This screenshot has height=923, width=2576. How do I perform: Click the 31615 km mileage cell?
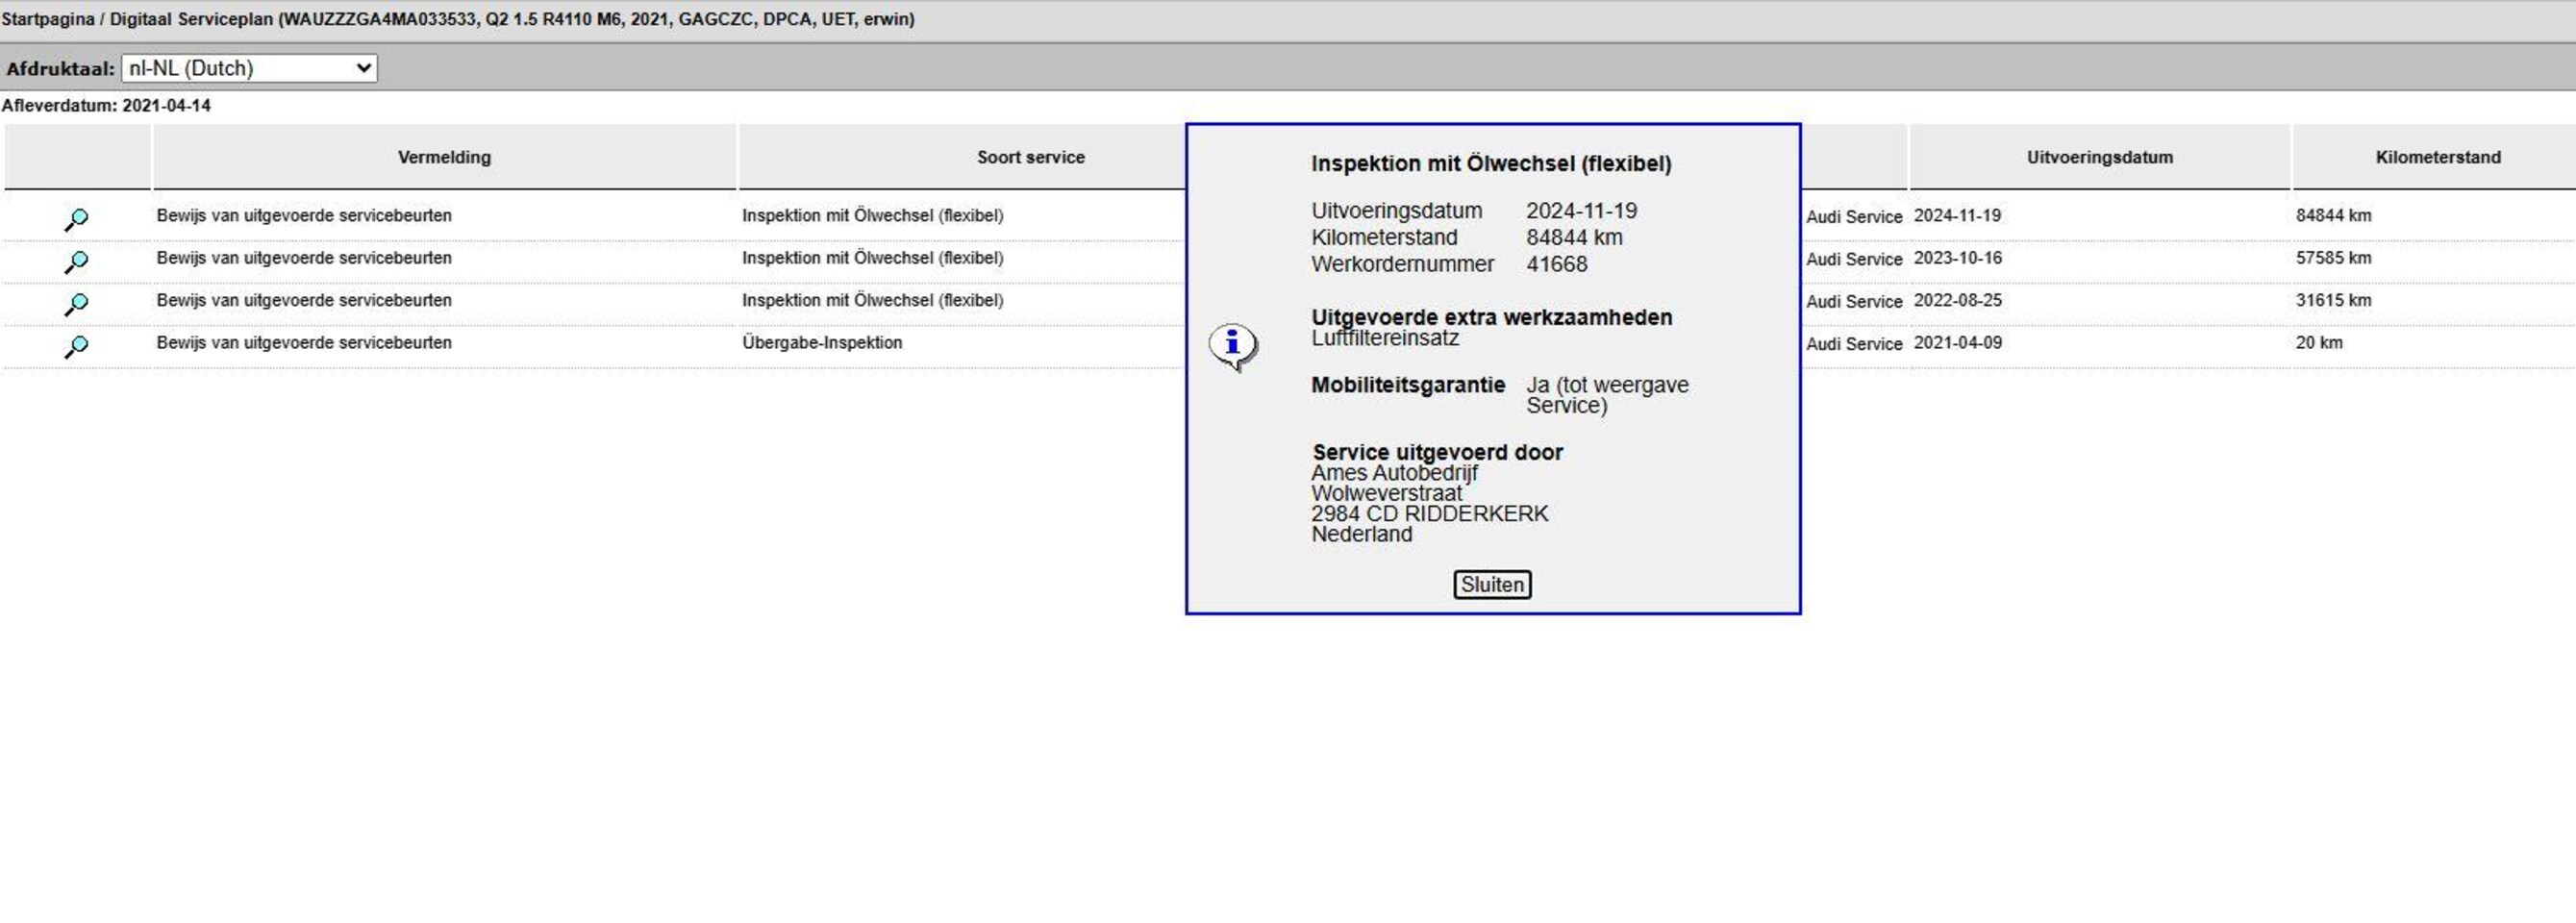pos(2333,300)
